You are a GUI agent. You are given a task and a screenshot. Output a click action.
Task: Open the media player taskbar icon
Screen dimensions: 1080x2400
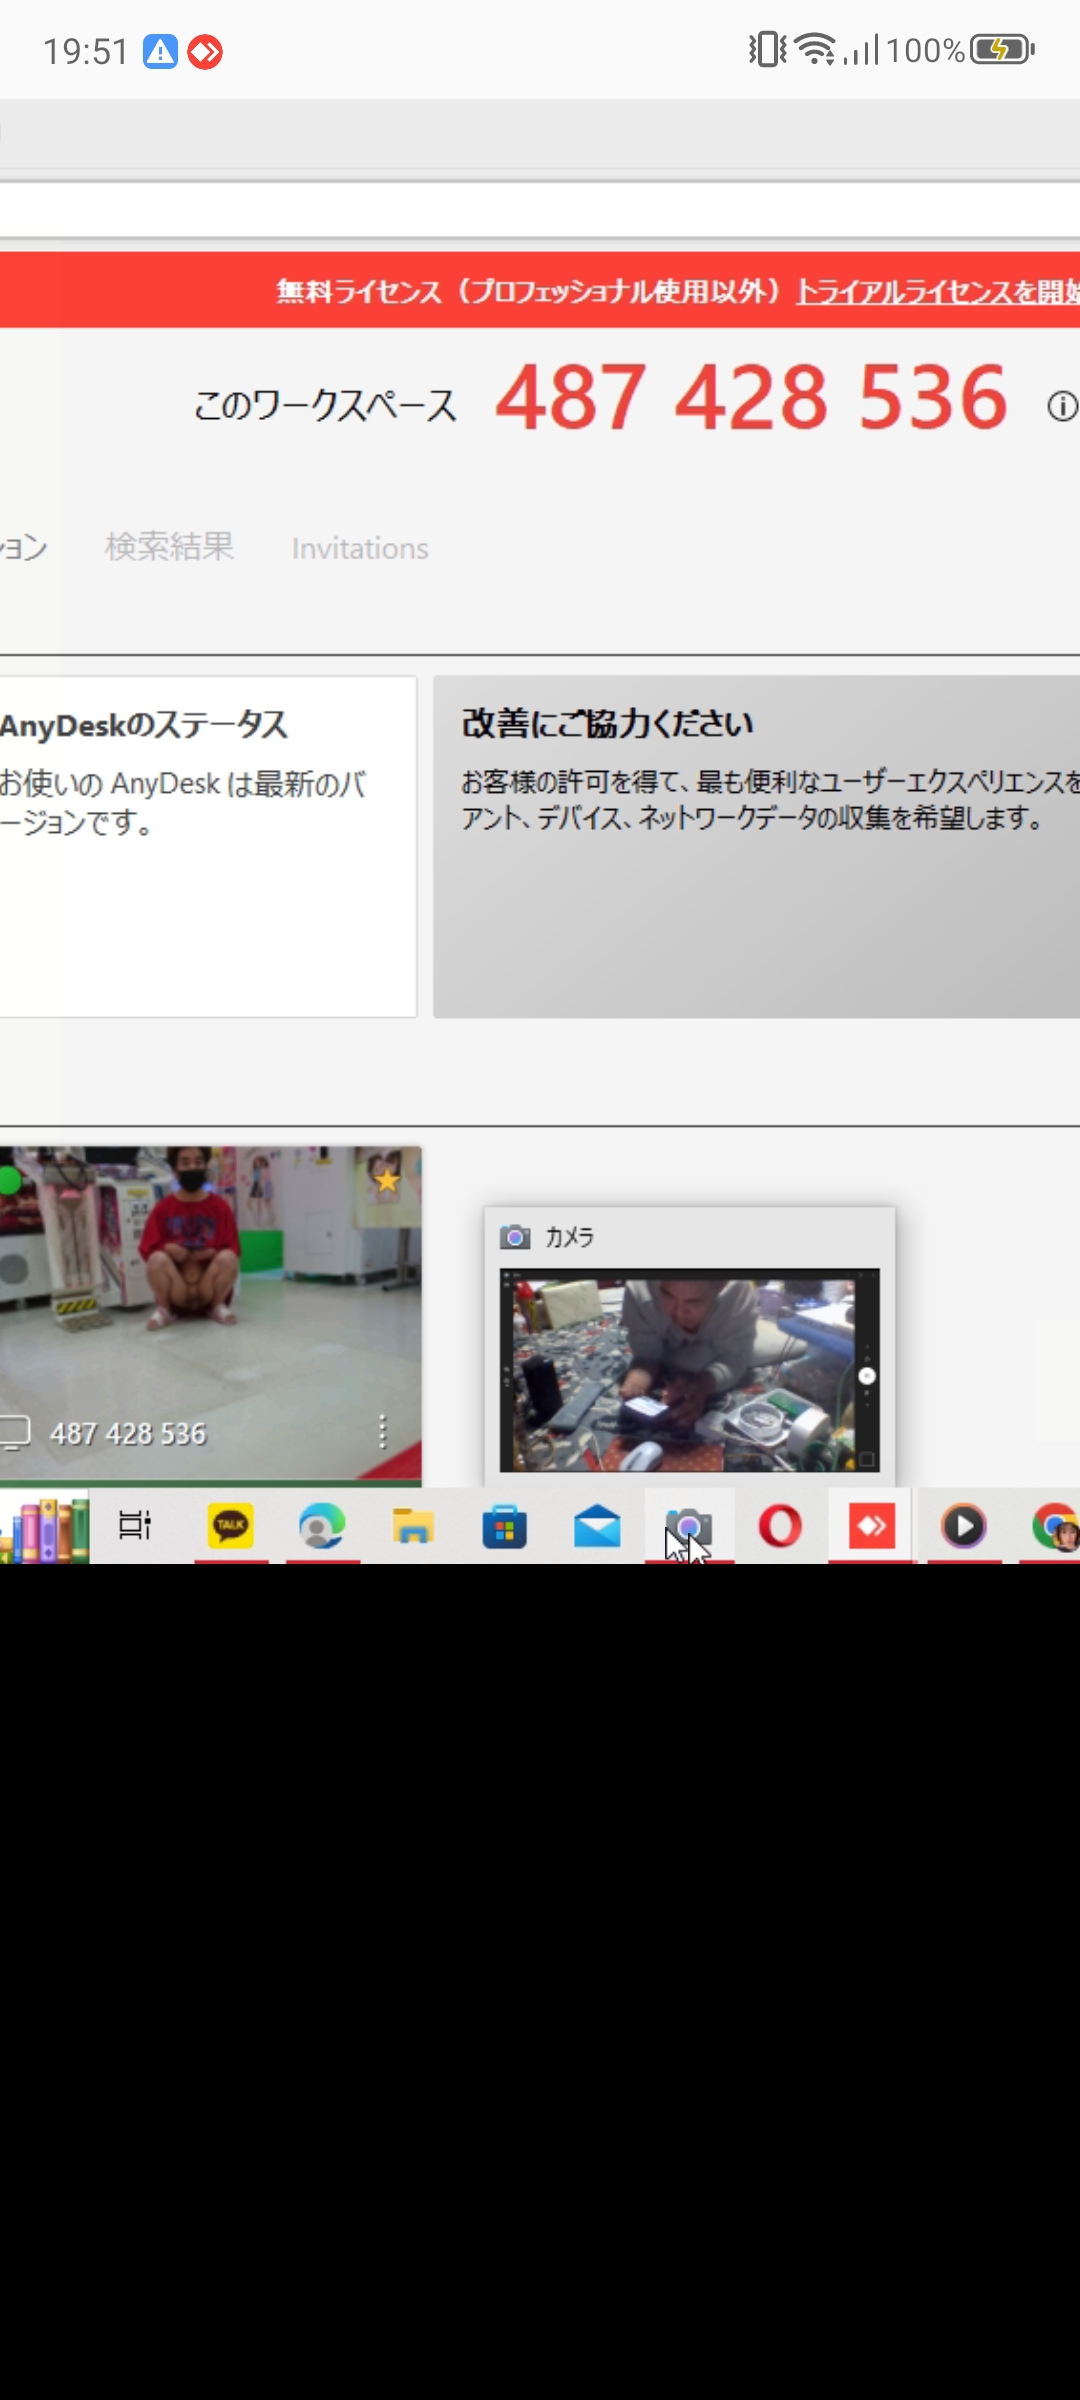(x=964, y=1527)
